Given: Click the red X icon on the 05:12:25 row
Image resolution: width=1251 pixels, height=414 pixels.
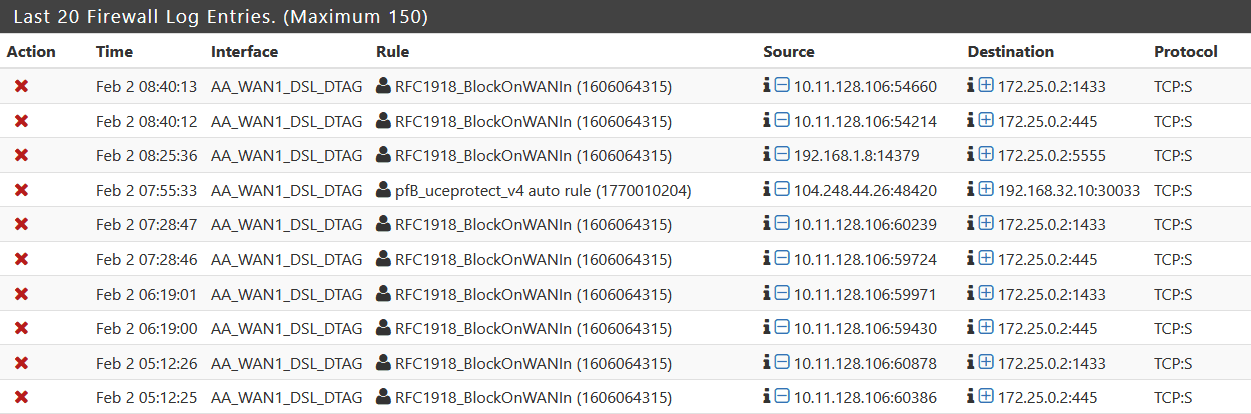Looking at the screenshot, I should 21,397.
